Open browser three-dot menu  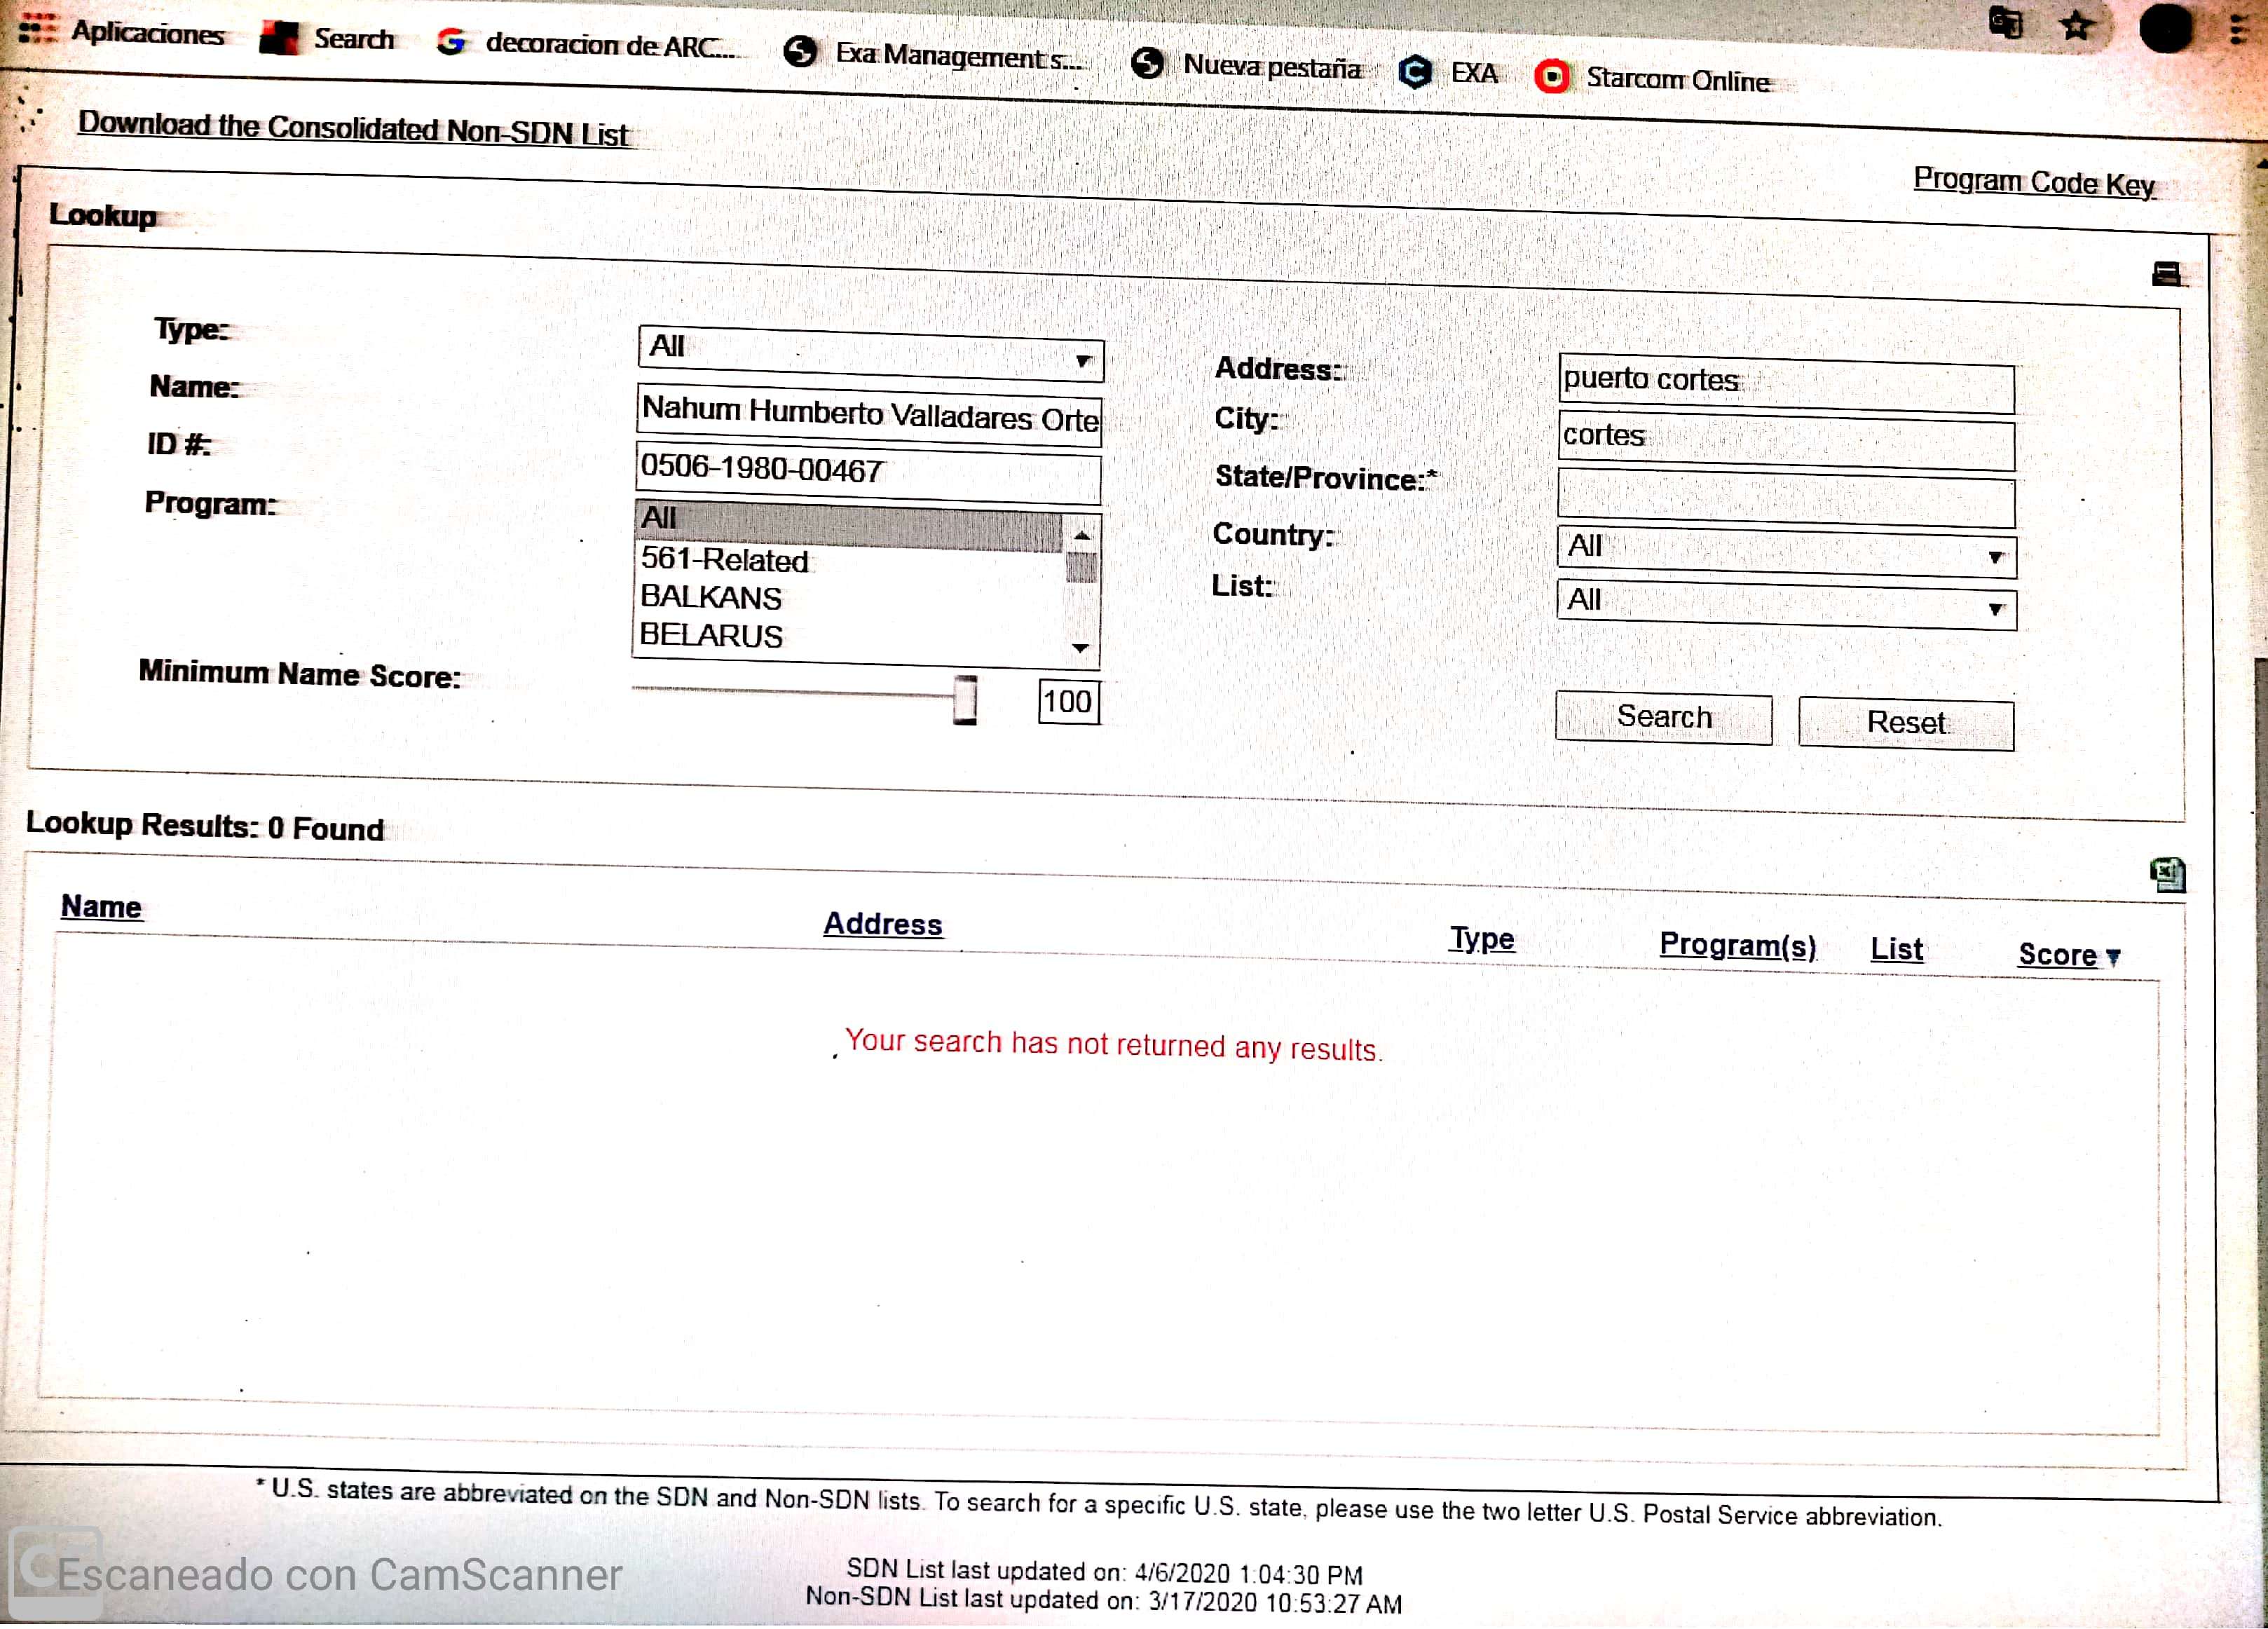[x=2239, y=30]
